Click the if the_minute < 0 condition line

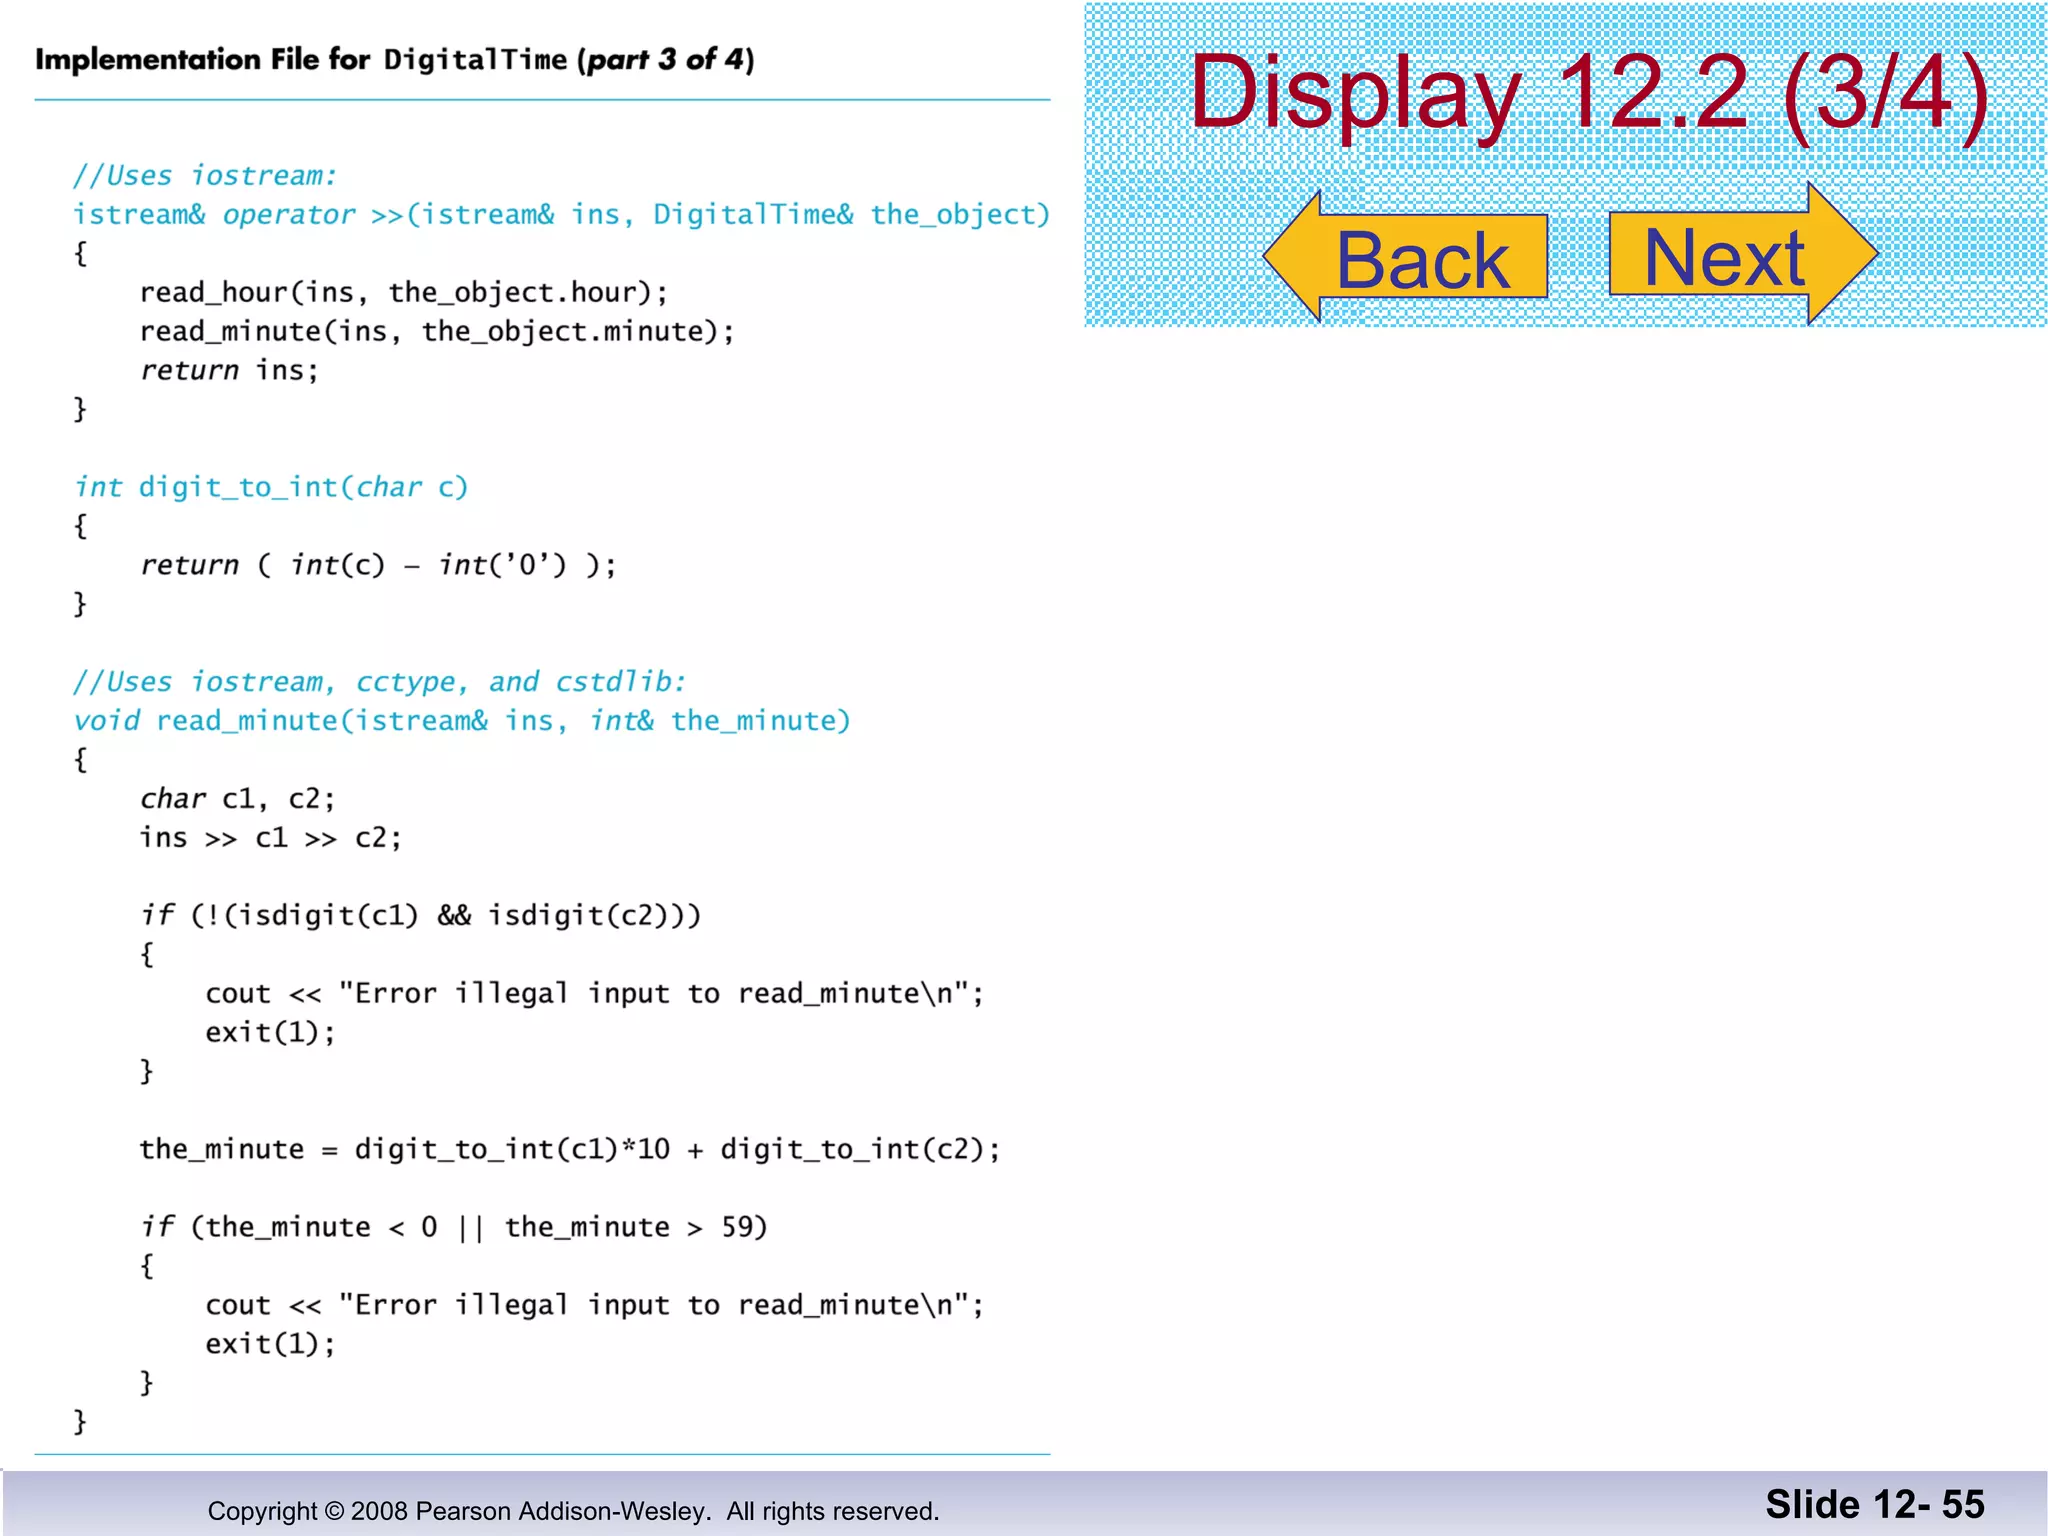(453, 1227)
